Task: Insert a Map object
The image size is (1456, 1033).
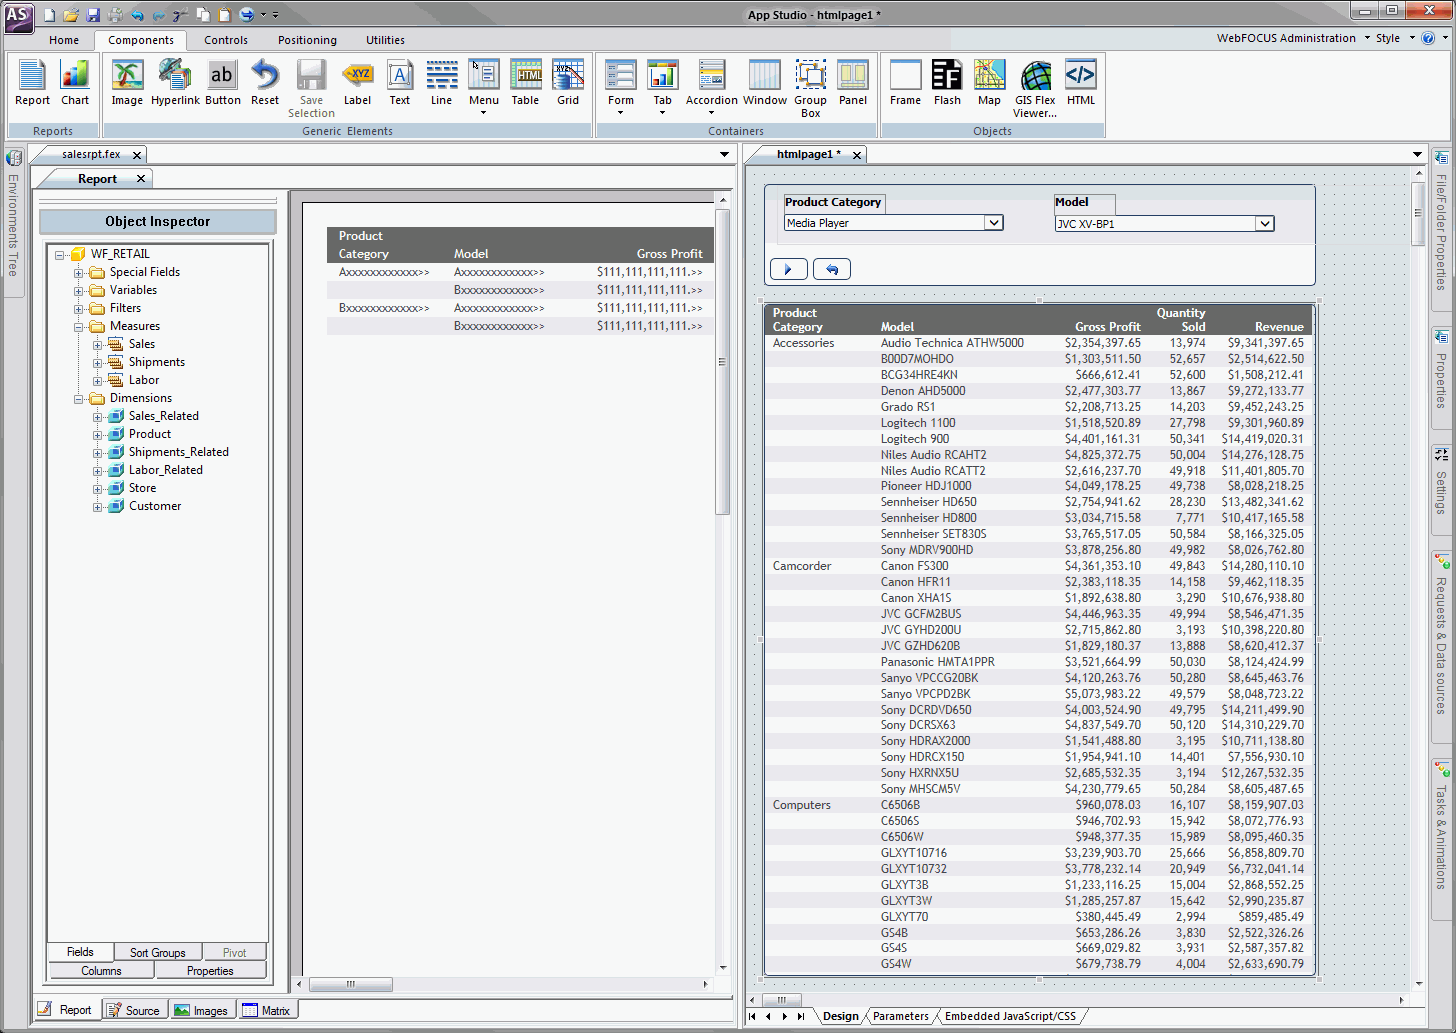Action: (989, 82)
